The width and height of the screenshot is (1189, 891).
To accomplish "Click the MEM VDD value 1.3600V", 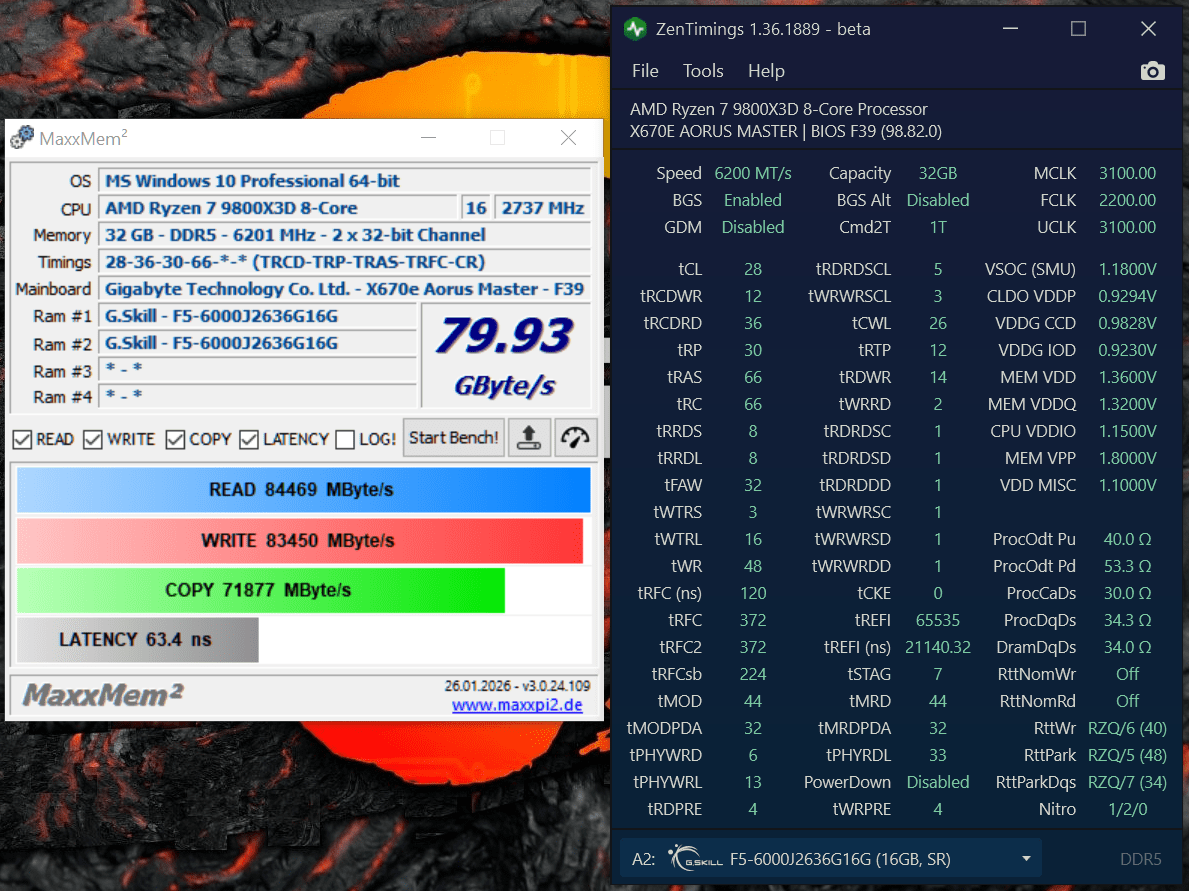I will (x=1127, y=377).
